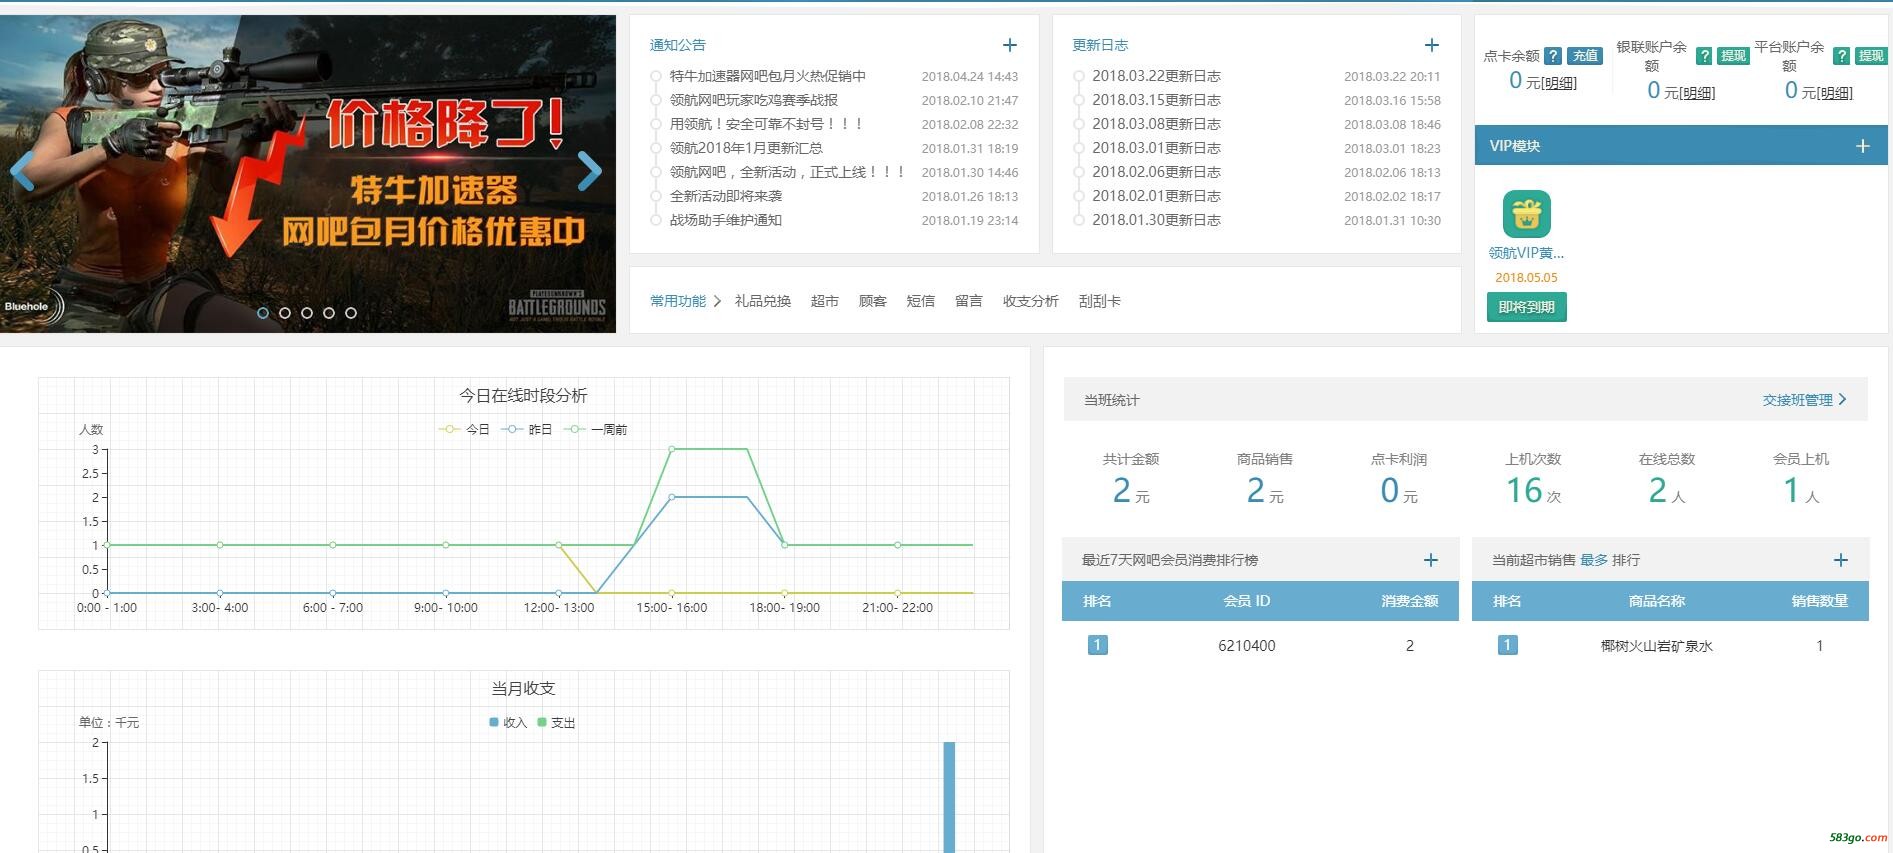Open 2018.01.30更新日志 entry
This screenshot has height=853, width=1893.
pyautogui.click(x=1156, y=220)
